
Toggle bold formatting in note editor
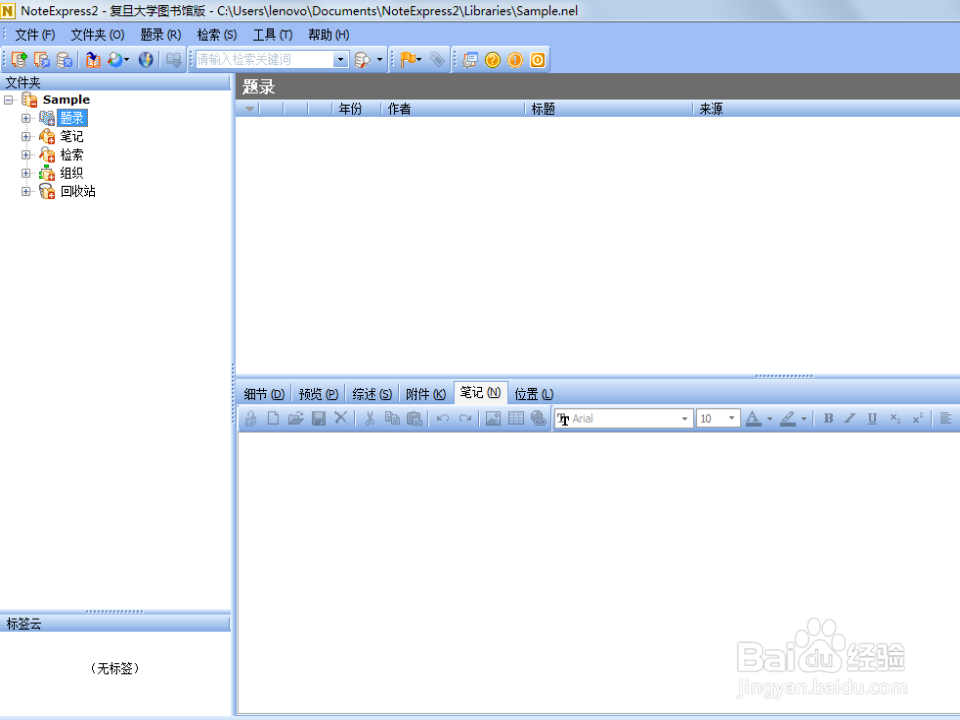click(828, 418)
